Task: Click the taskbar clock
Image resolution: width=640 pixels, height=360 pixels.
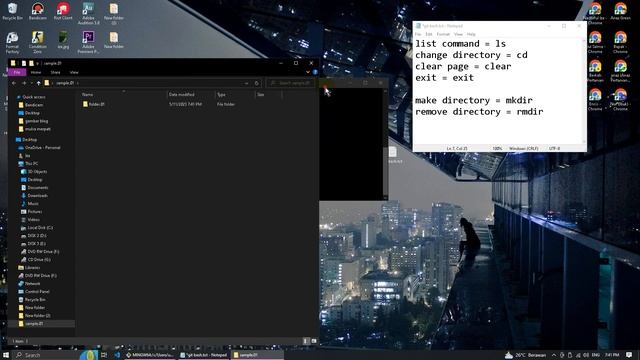Action: [x=612, y=355]
